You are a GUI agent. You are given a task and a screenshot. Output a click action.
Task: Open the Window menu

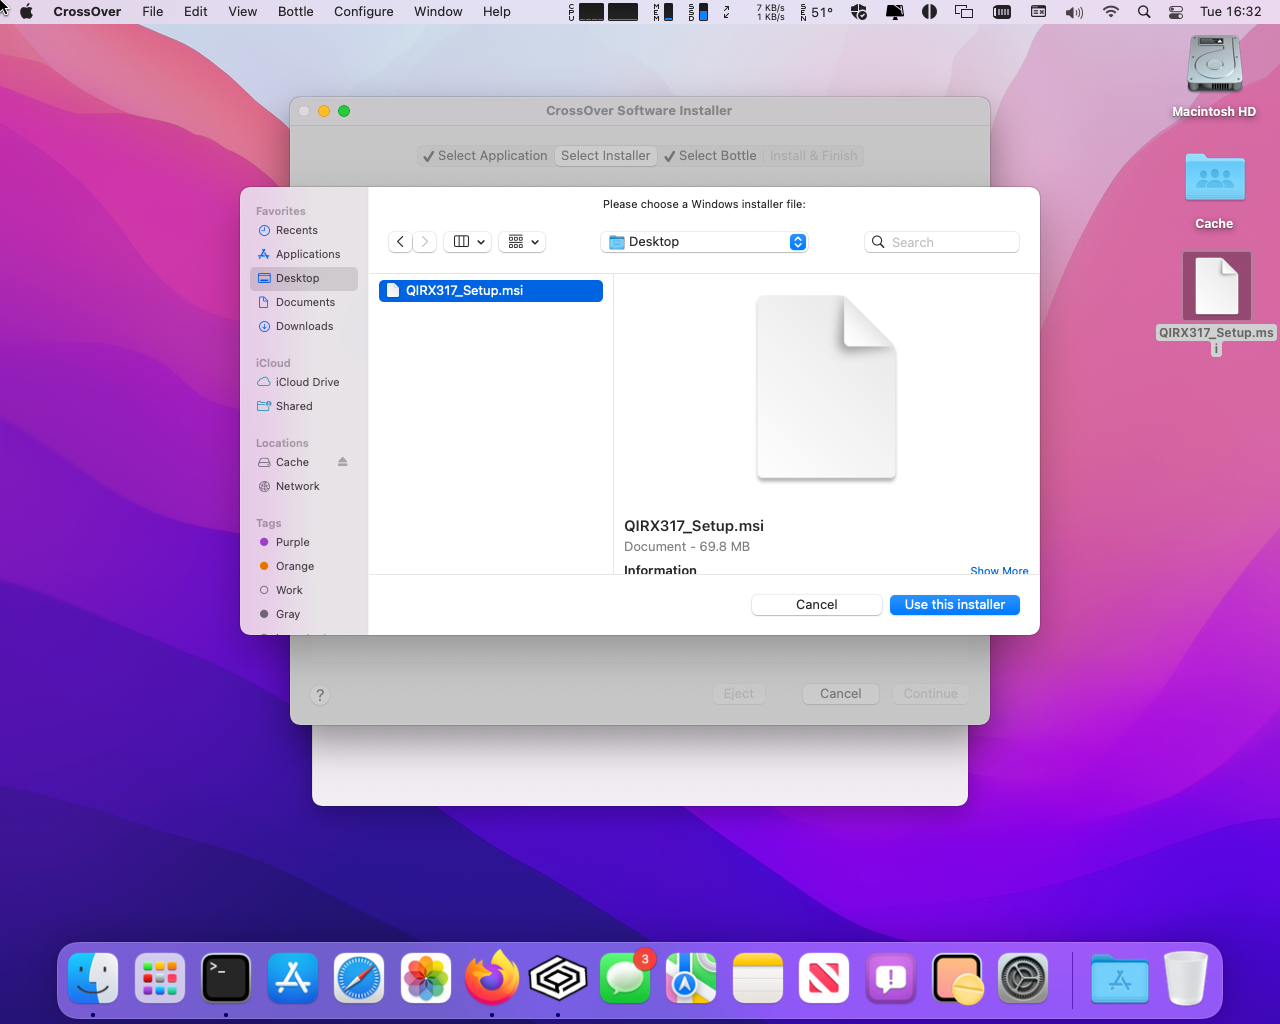click(x=438, y=12)
